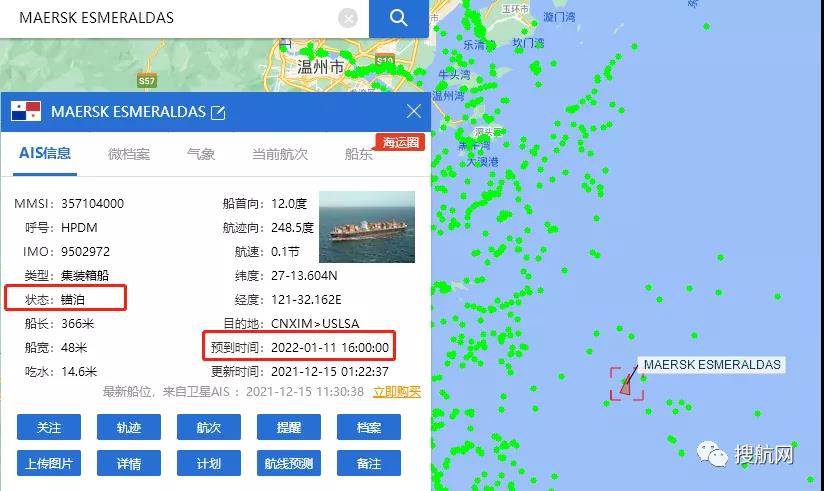824x491 pixels.
Task: Switch to the 微档案 tab
Action: (129, 154)
